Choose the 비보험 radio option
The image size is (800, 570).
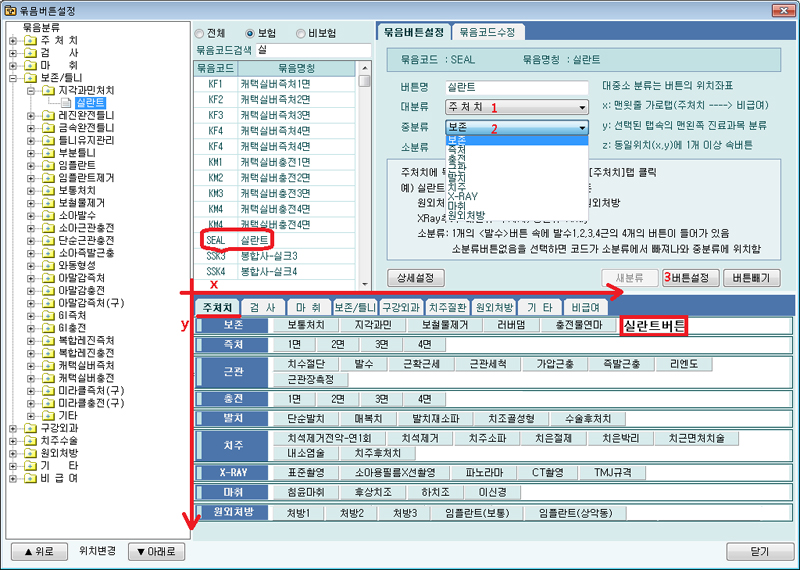pyautogui.click(x=297, y=33)
